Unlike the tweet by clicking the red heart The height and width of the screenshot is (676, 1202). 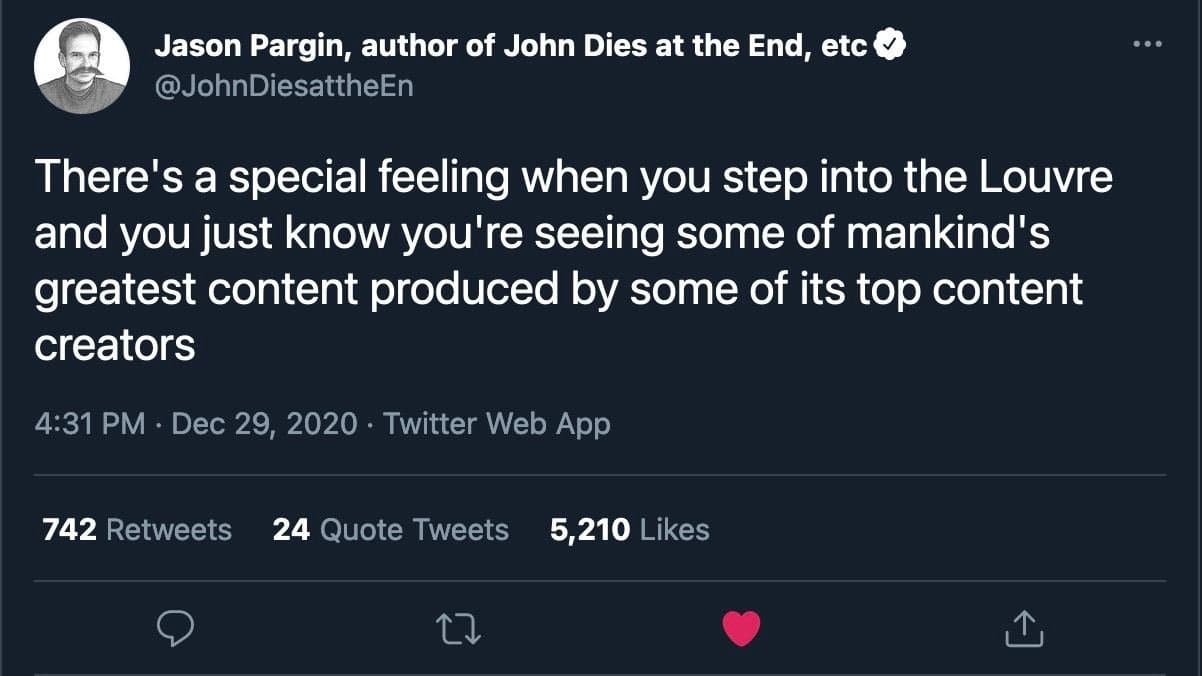tap(741, 629)
